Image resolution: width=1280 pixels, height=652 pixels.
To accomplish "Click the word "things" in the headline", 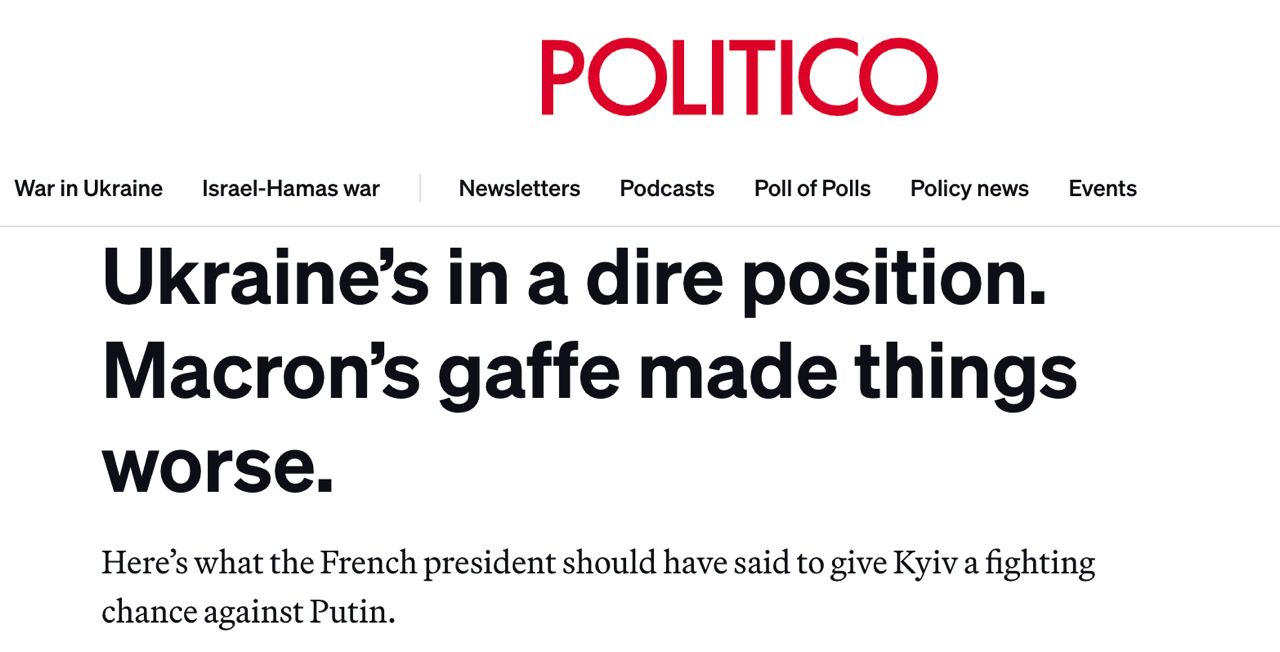I will tap(964, 372).
